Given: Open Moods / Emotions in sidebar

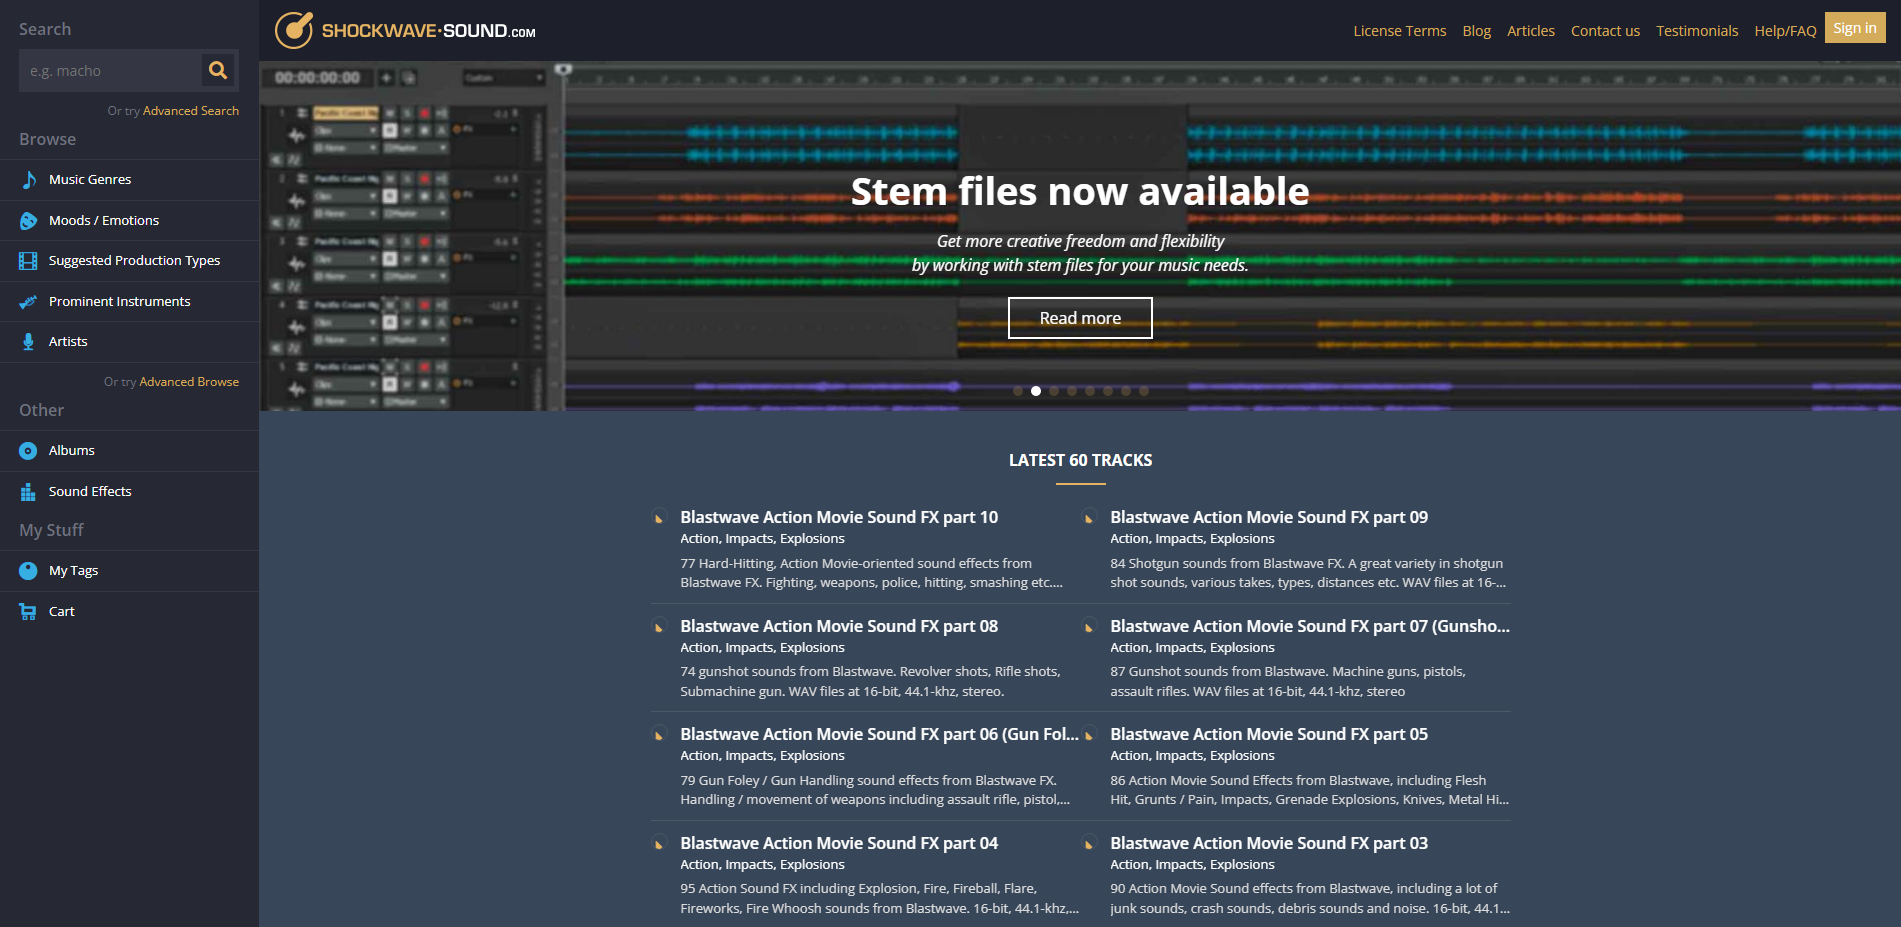Looking at the screenshot, I should click(x=130, y=220).
